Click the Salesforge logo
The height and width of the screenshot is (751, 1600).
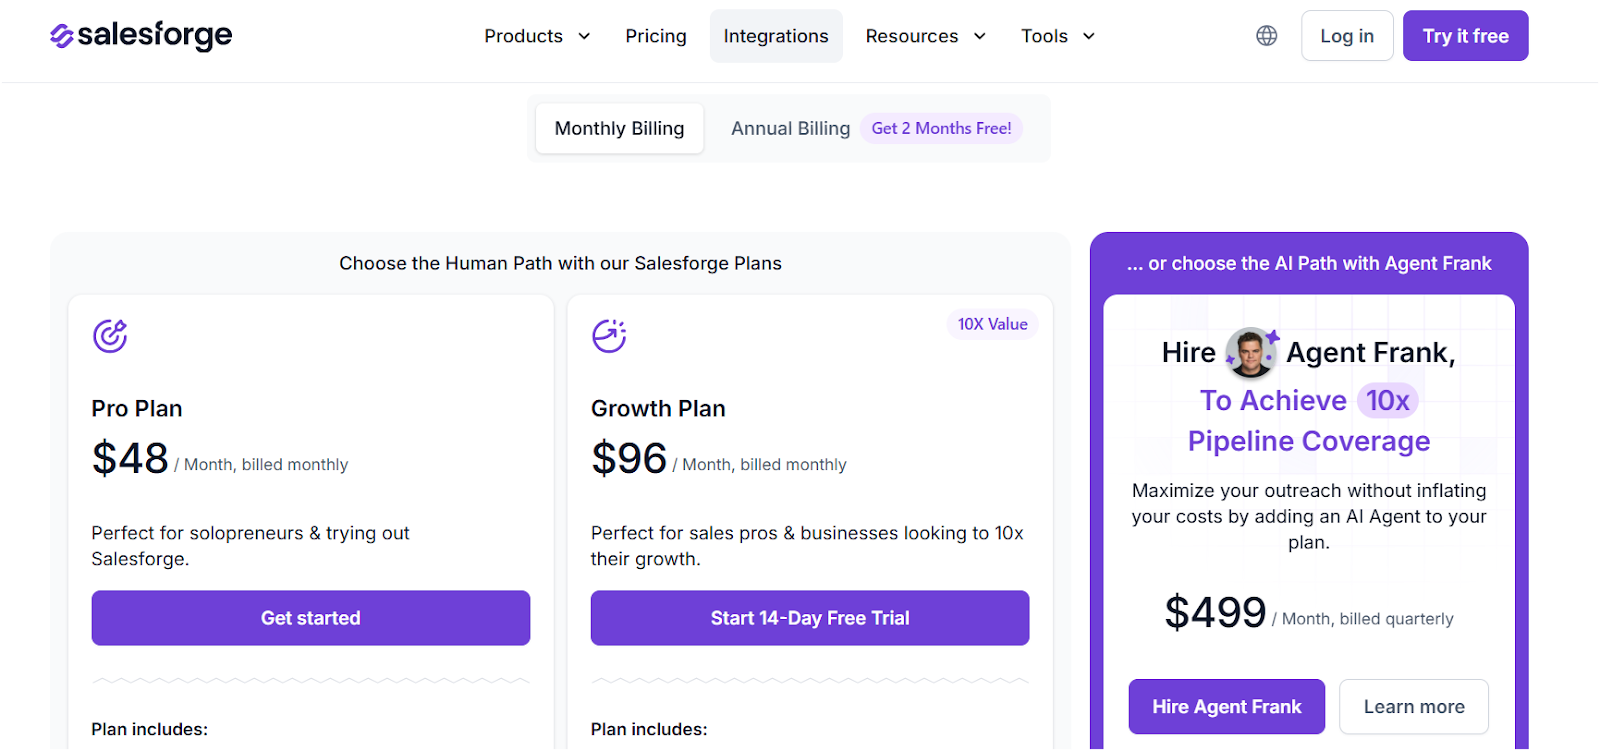coord(140,35)
